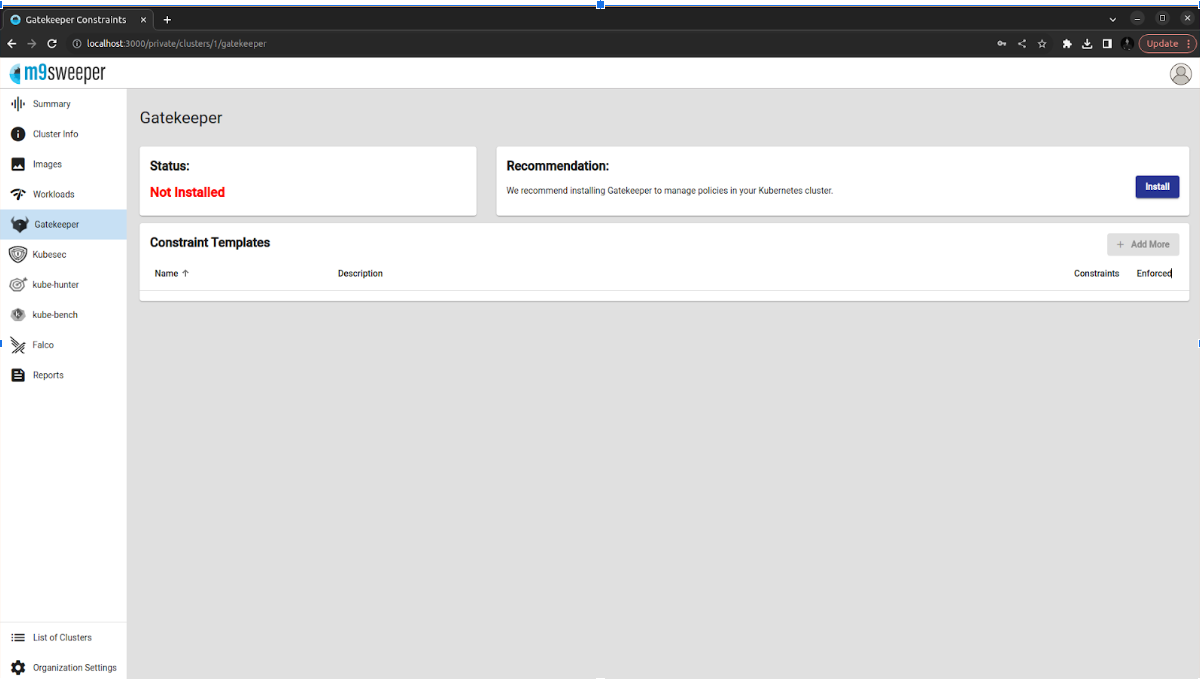Click the Summary waveform icon in sidebar
This screenshot has height=679, width=1200.
pyautogui.click(x=17, y=104)
